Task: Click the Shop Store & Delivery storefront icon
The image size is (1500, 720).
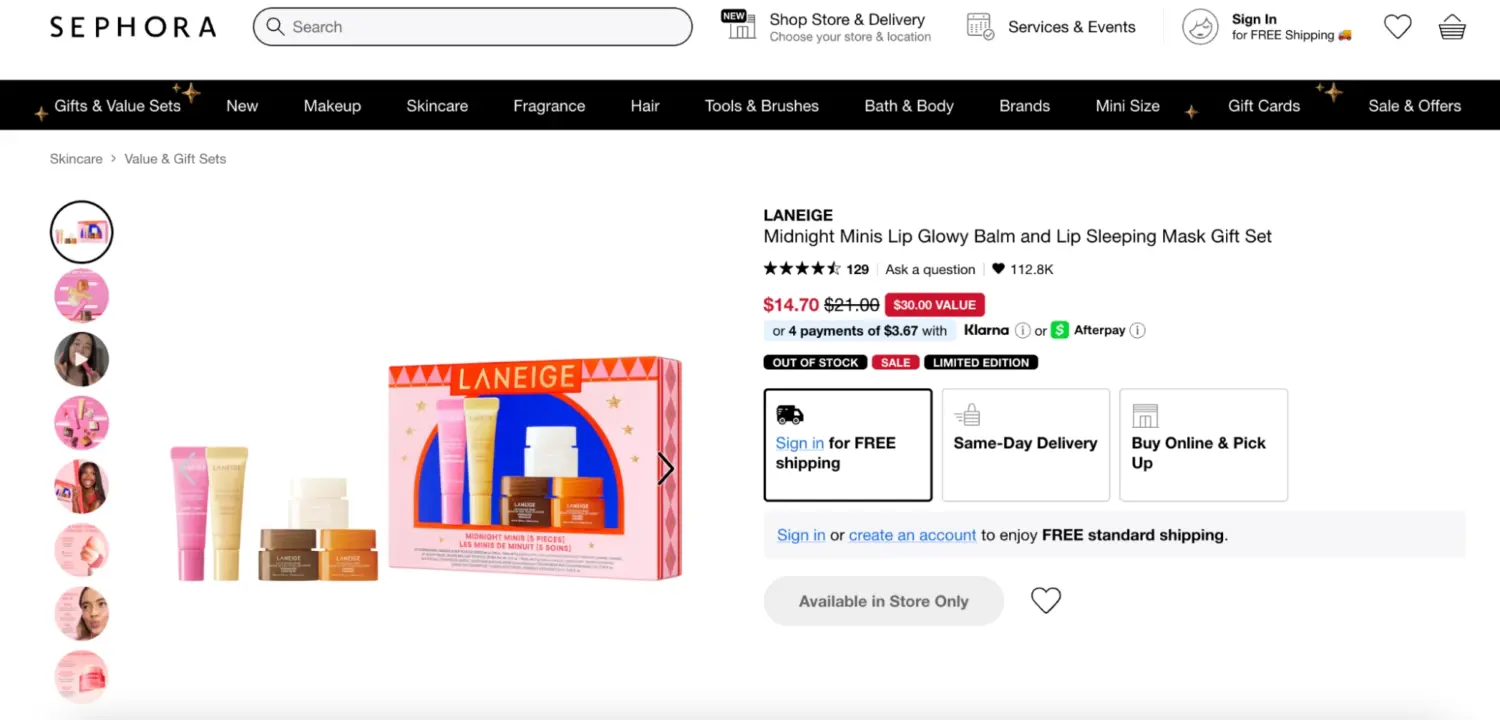Action: point(738,26)
